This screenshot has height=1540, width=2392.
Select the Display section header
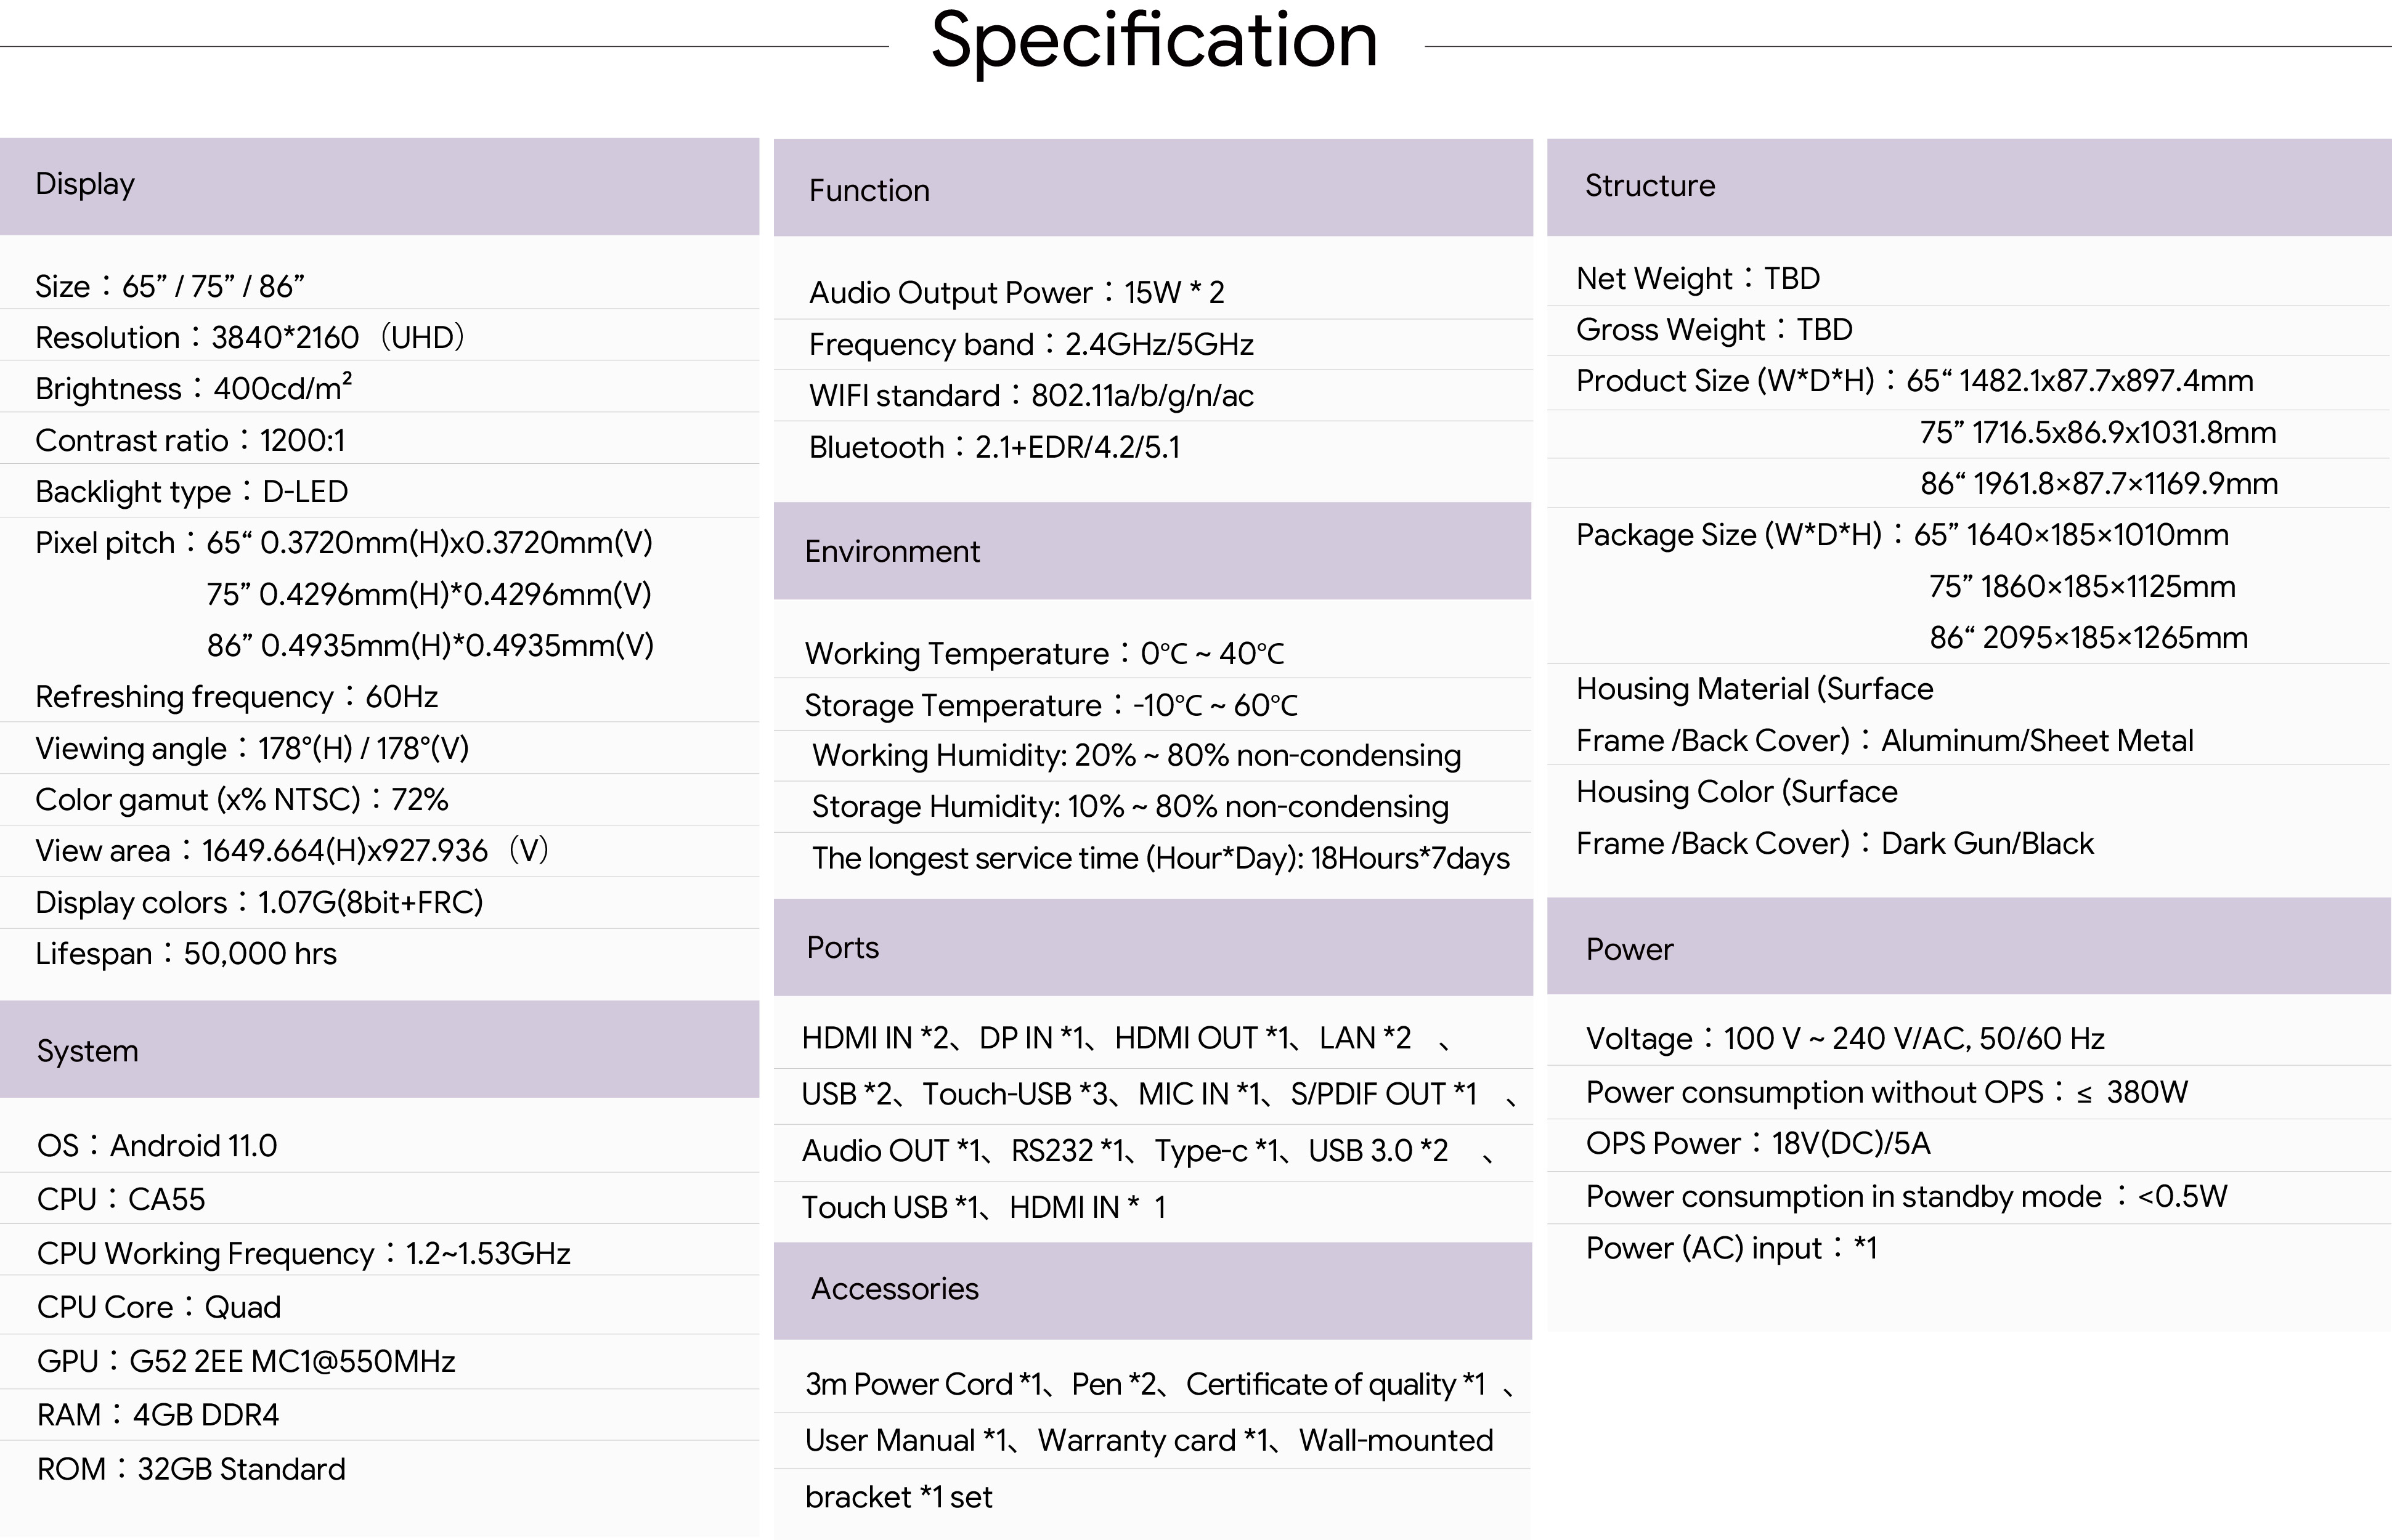coord(379,186)
